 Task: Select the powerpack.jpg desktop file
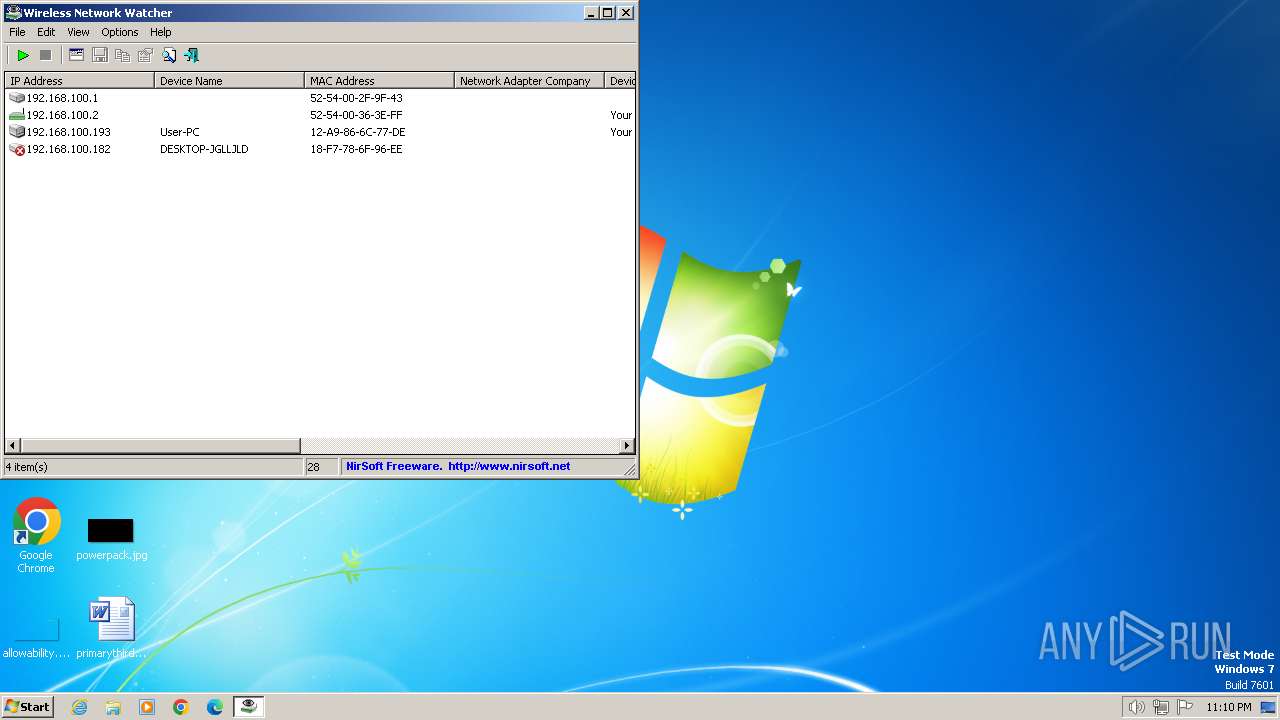(111, 540)
